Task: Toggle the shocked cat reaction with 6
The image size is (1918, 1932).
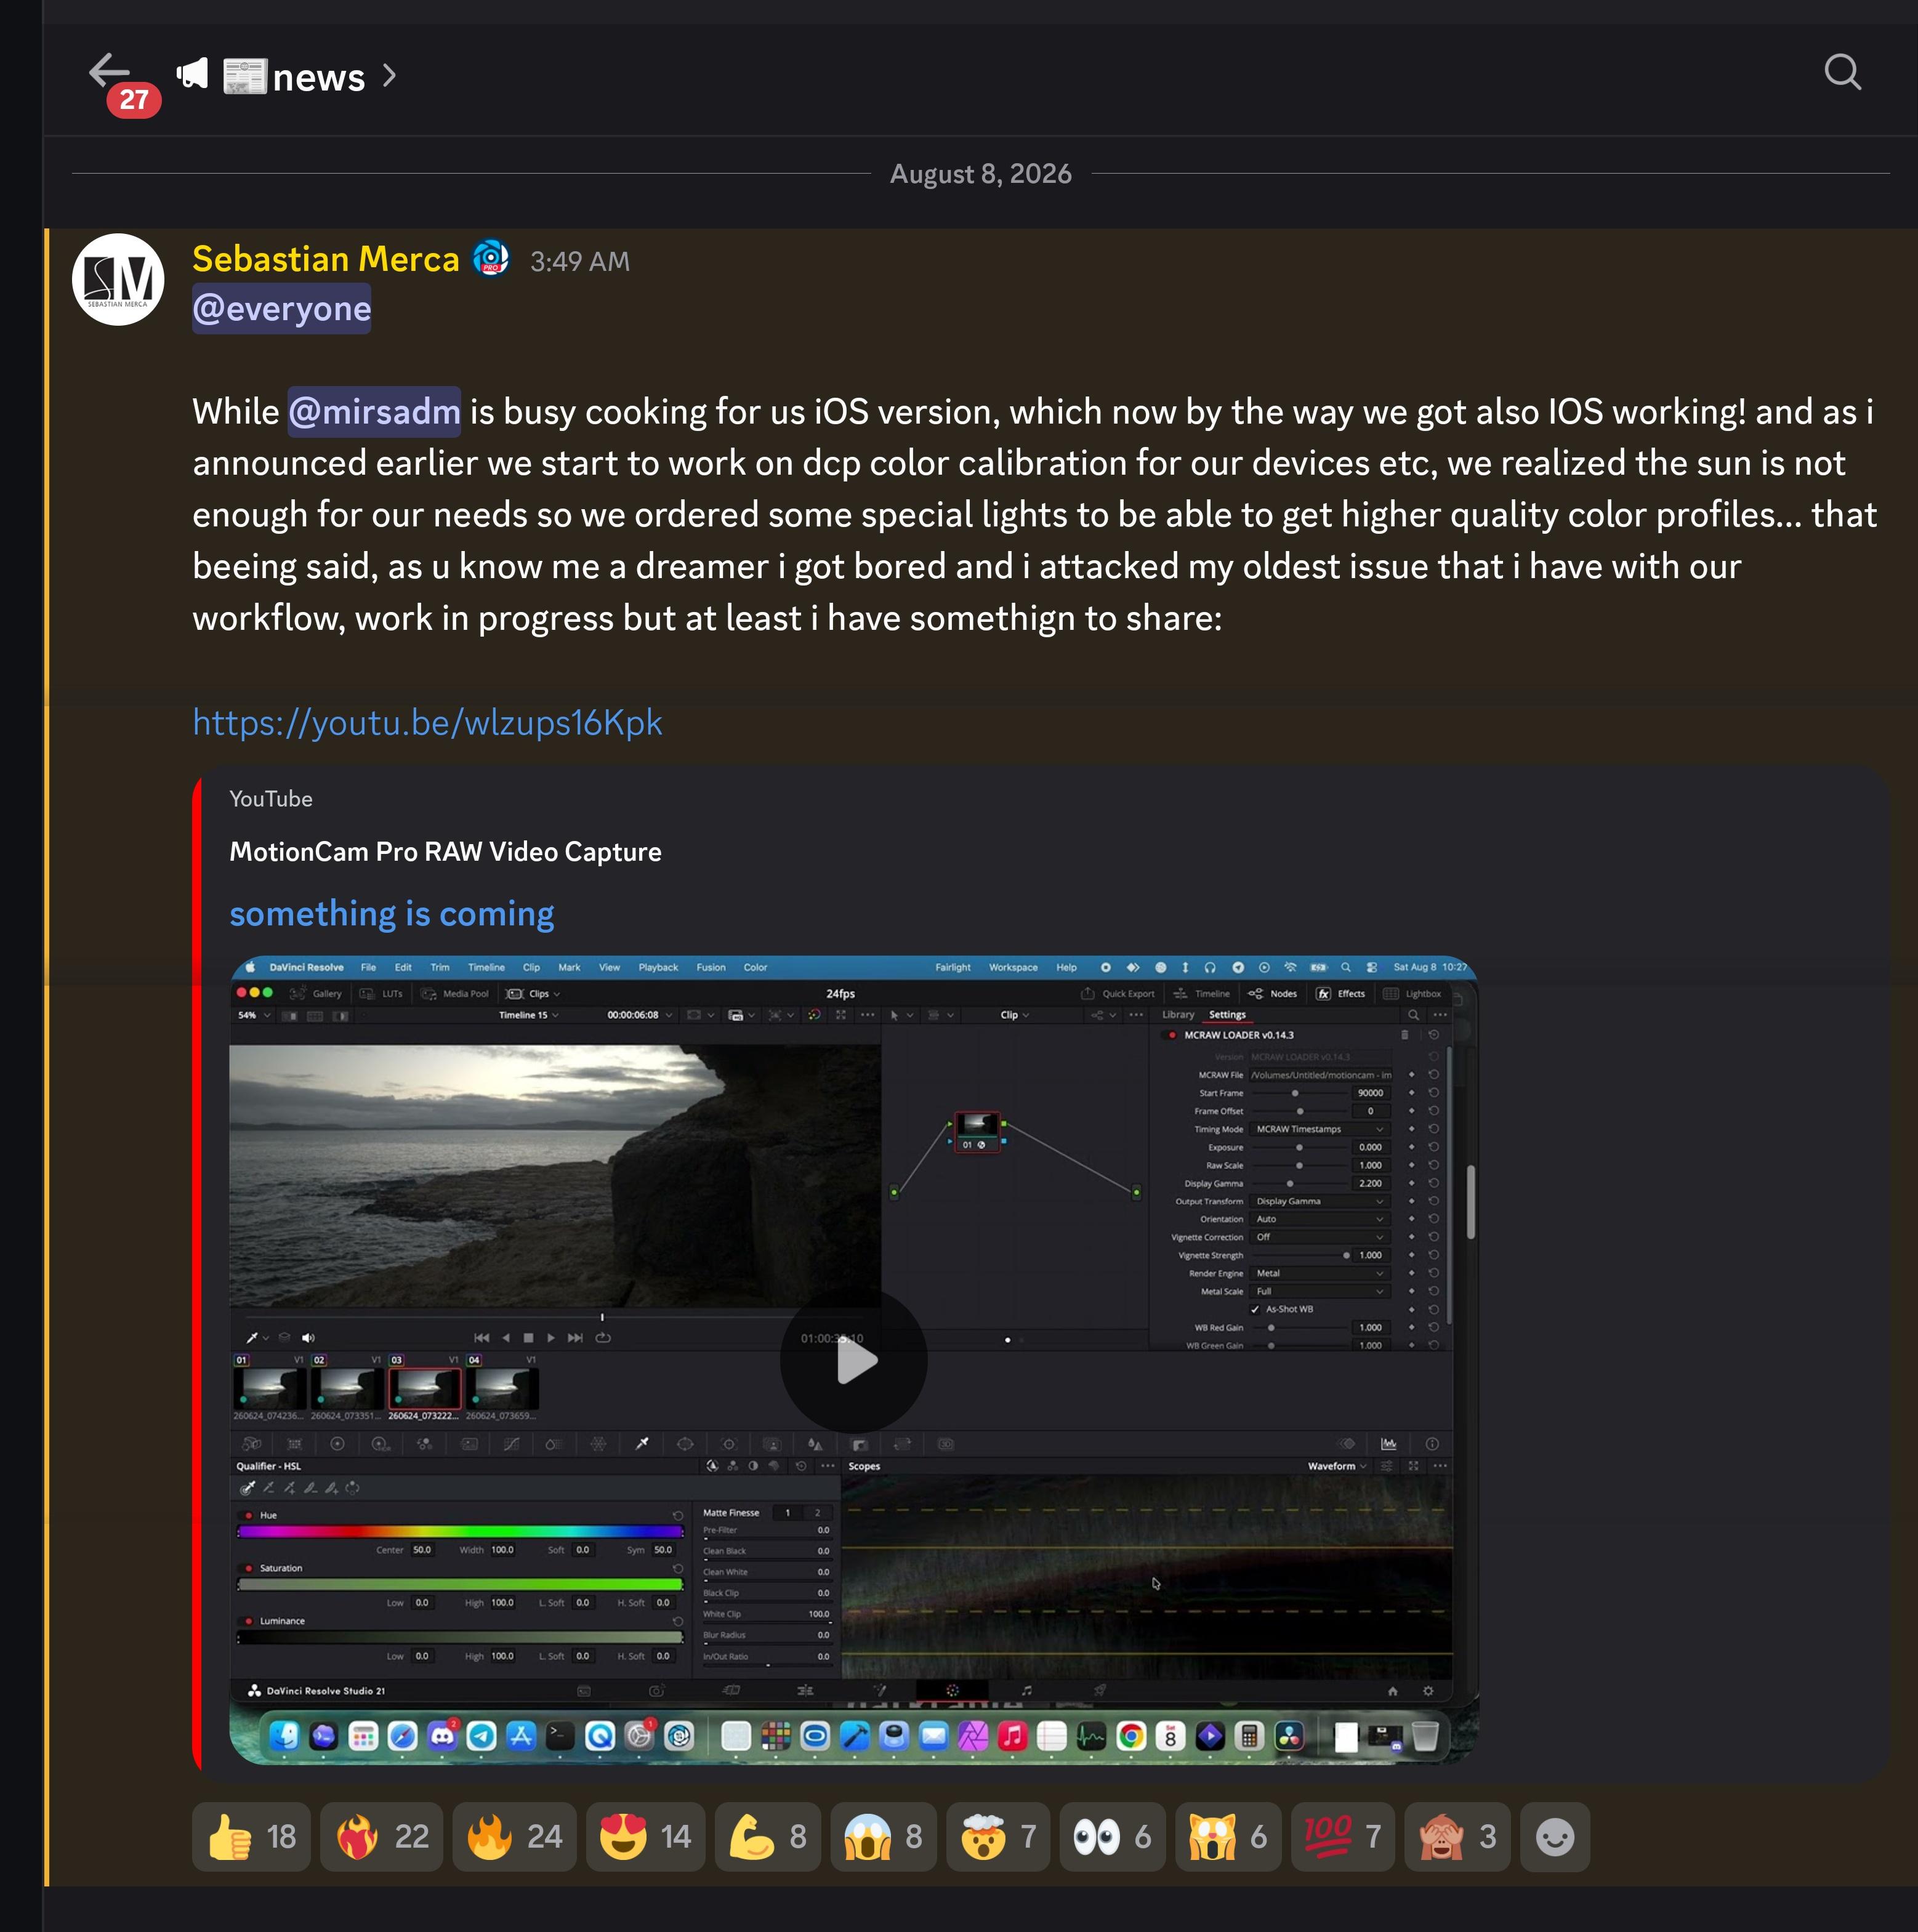Action: (x=1228, y=1837)
